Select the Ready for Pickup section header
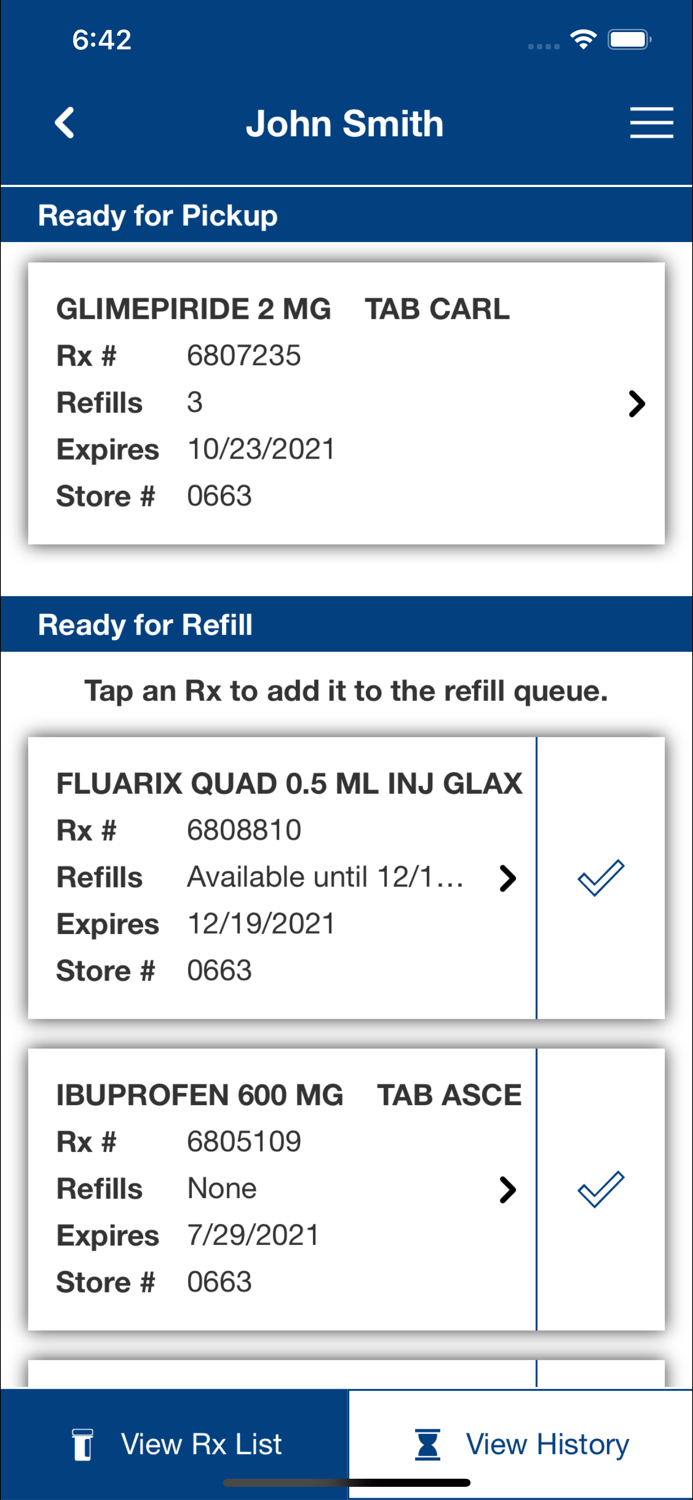Screen dimensions: 693x1500 coord(157,215)
